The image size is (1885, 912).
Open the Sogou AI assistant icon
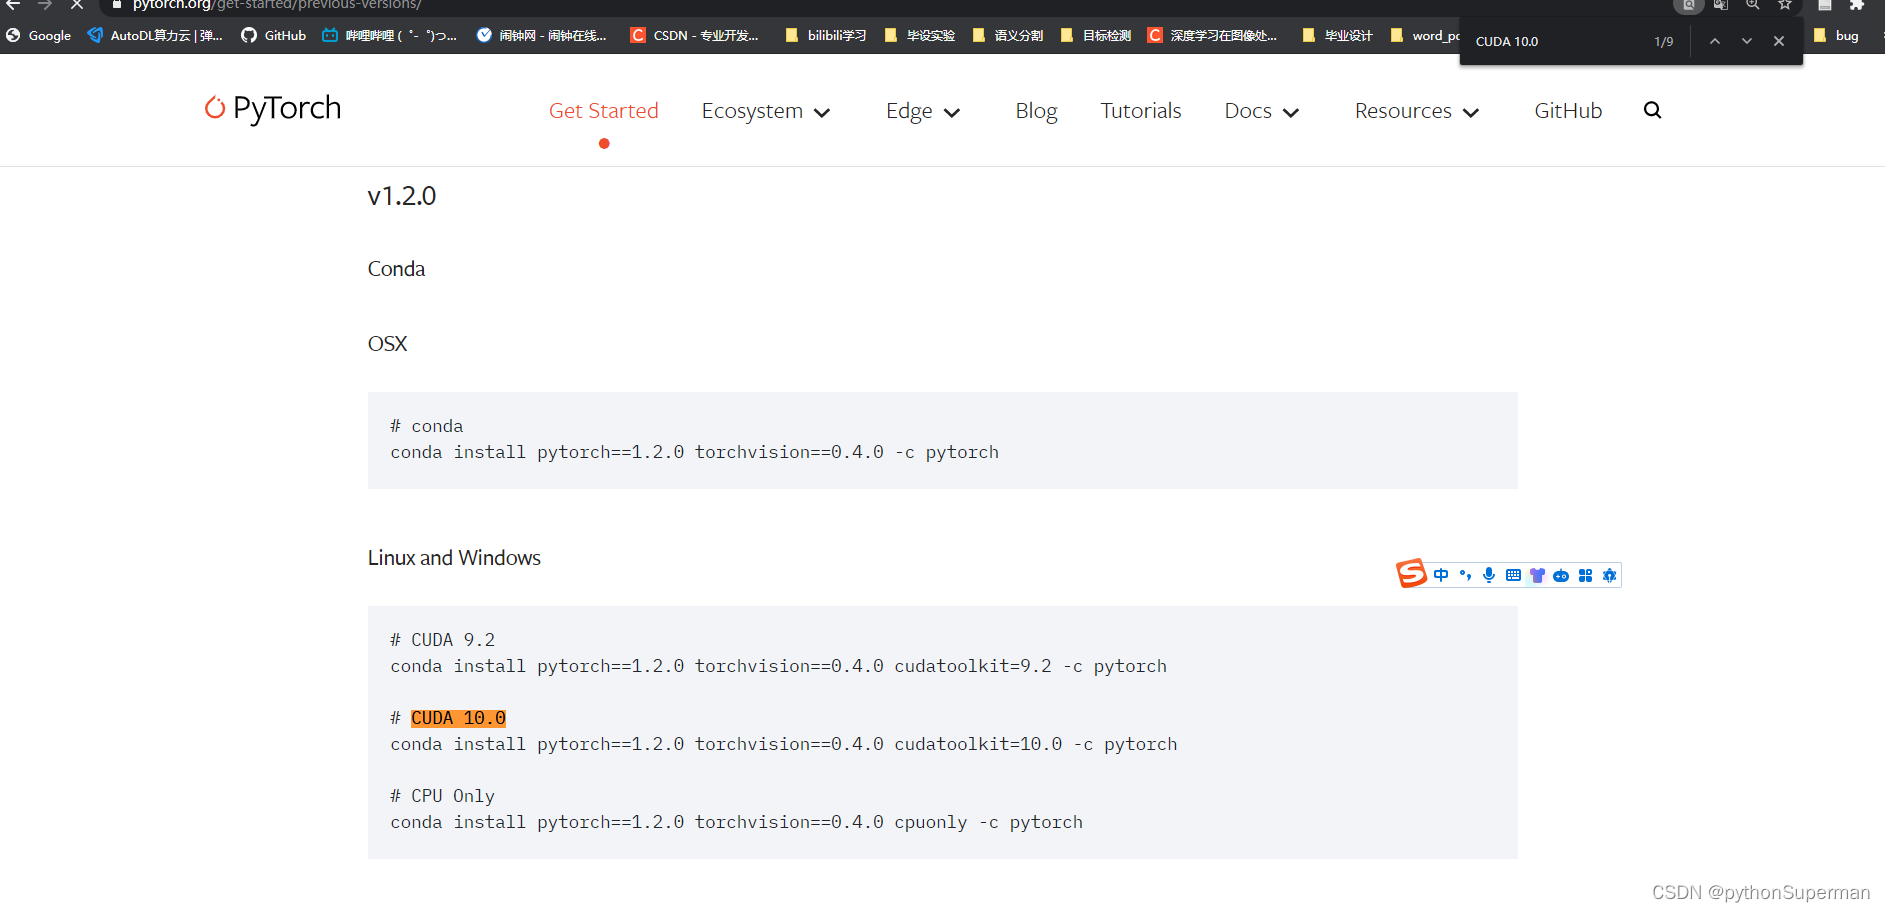click(x=1609, y=575)
